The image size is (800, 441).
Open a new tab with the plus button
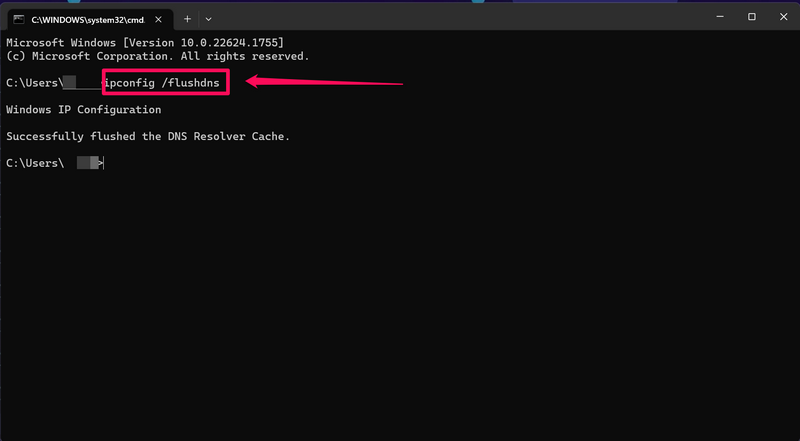187,17
